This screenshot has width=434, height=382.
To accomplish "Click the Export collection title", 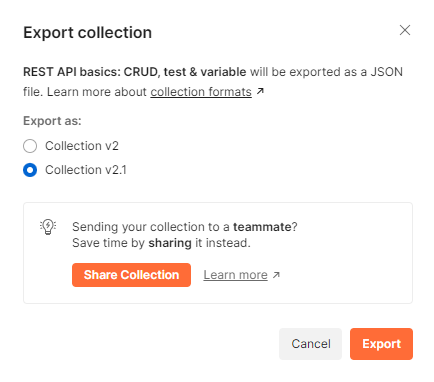I will click(x=88, y=33).
